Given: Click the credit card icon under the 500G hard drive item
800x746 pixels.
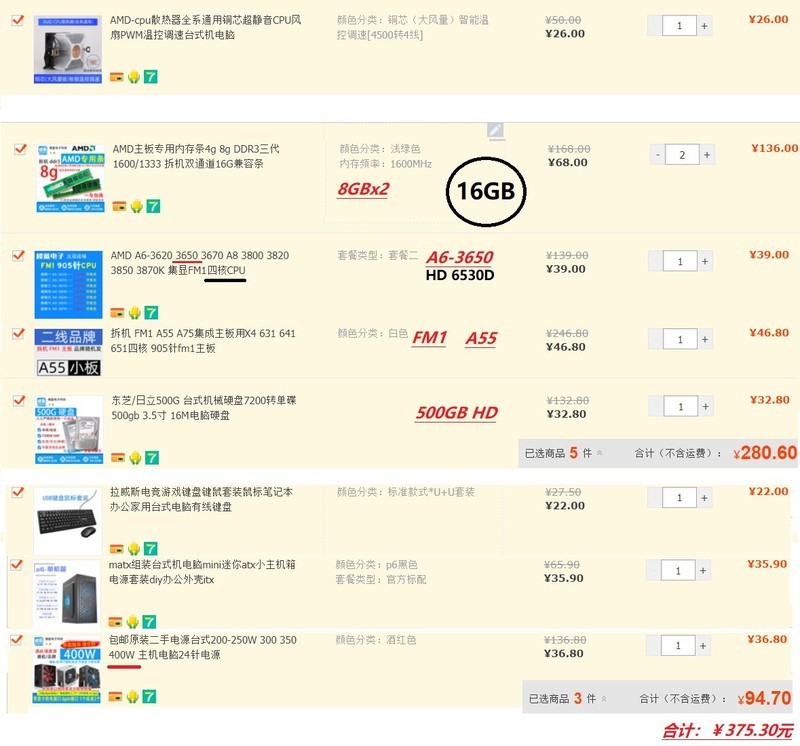Looking at the screenshot, I should 118,457.
